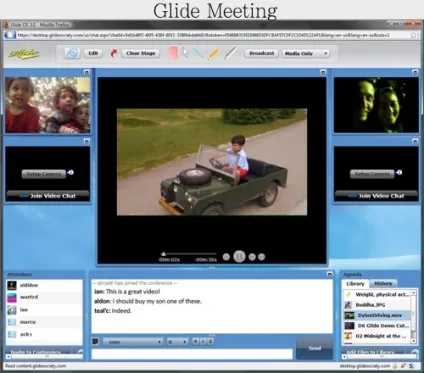Select DylanDriving.mov in library
Image resolution: width=424 pixels, height=373 pixels.
pos(377,315)
